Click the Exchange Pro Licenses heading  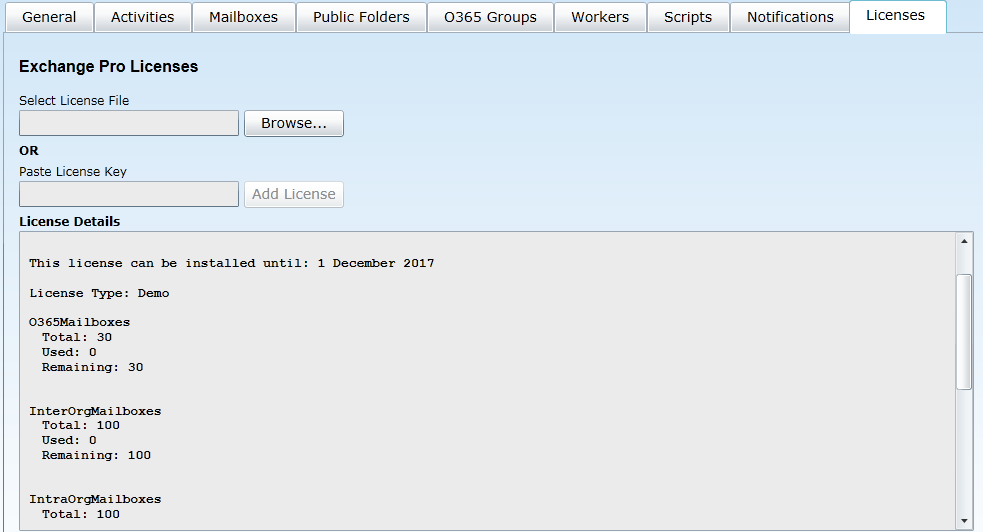point(108,66)
